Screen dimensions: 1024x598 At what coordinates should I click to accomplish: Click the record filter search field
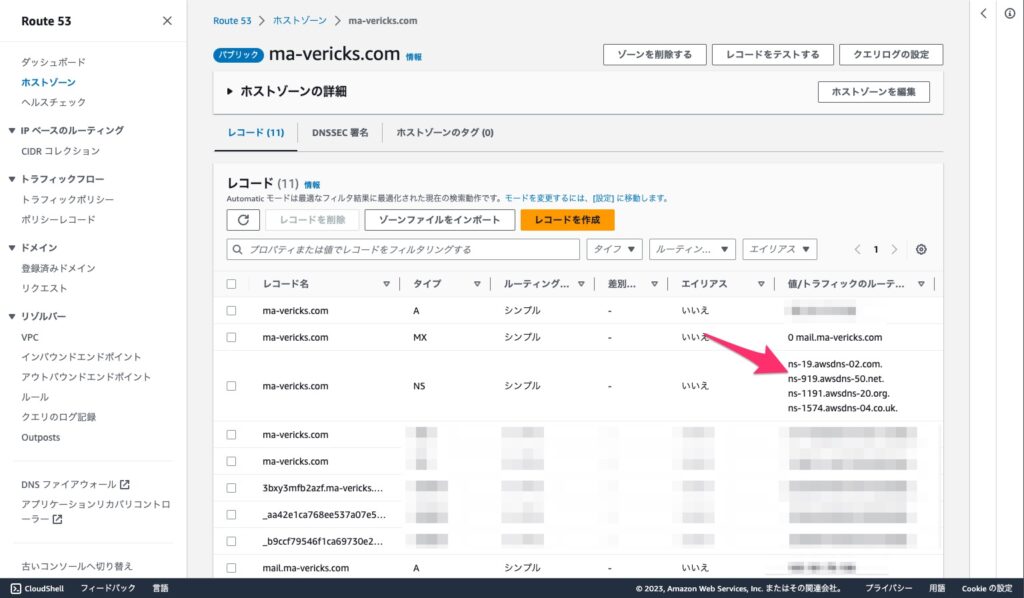coord(403,249)
